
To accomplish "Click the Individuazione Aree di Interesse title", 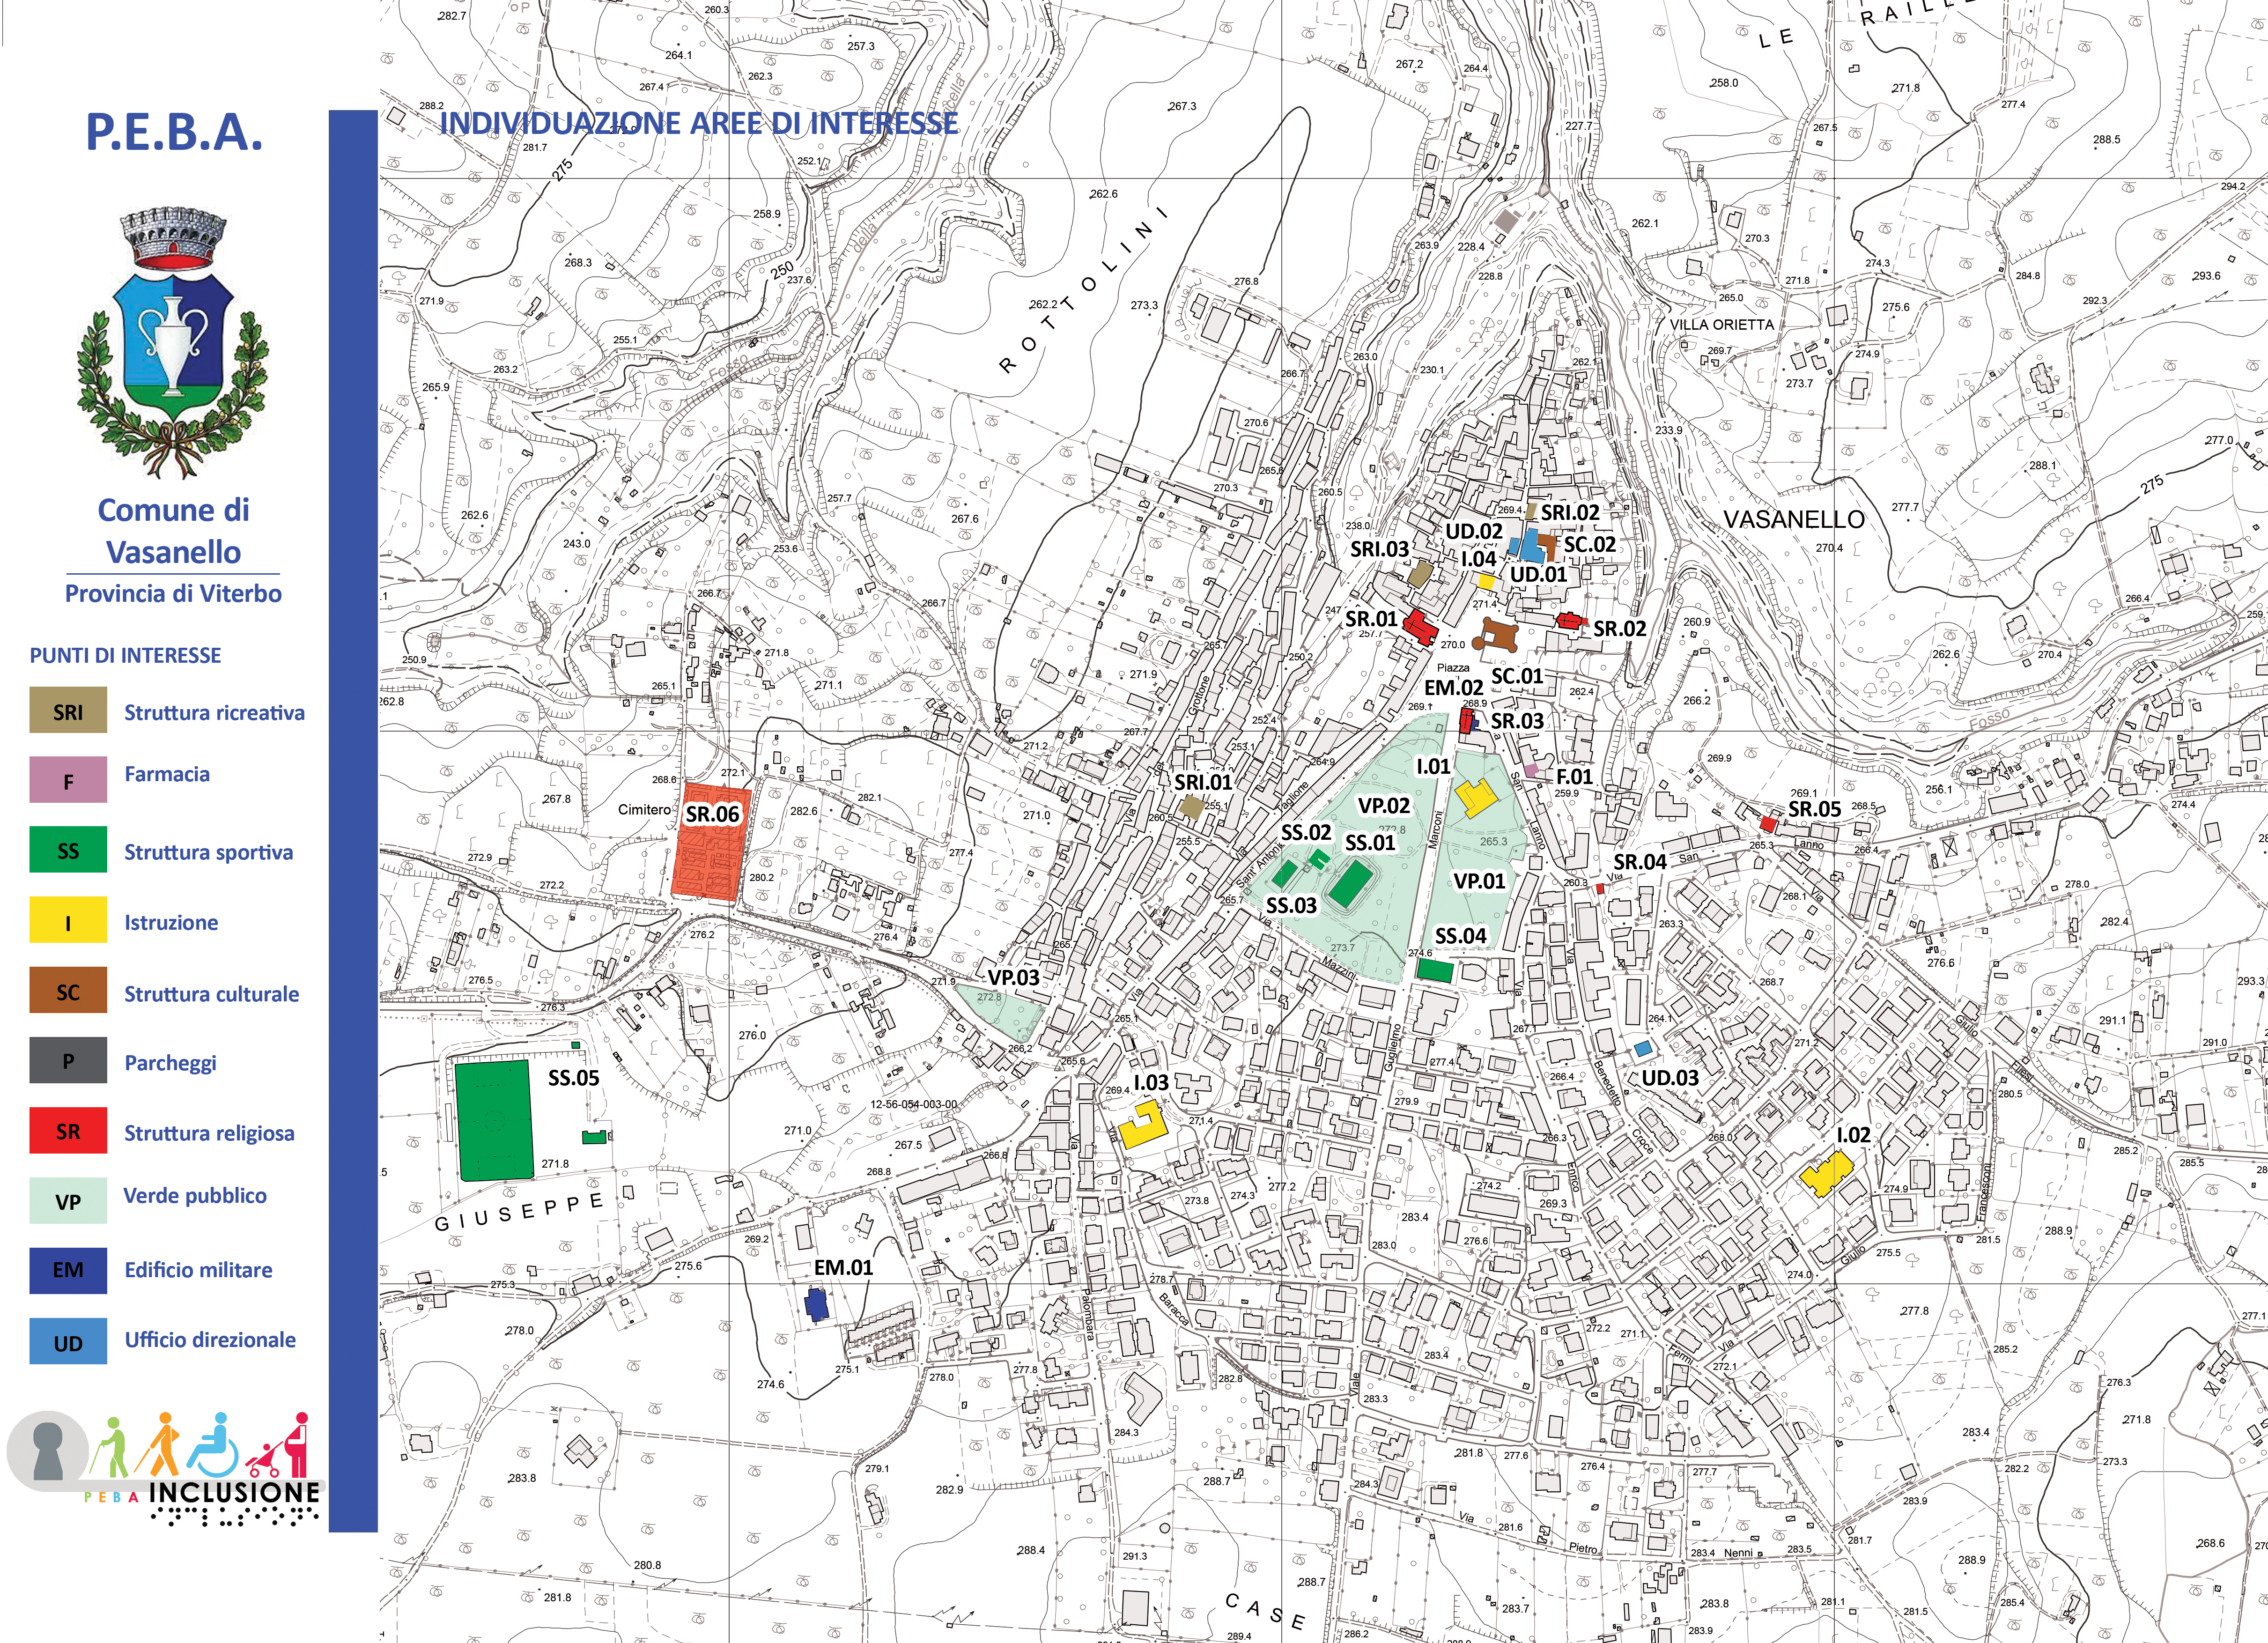I will (699, 123).
